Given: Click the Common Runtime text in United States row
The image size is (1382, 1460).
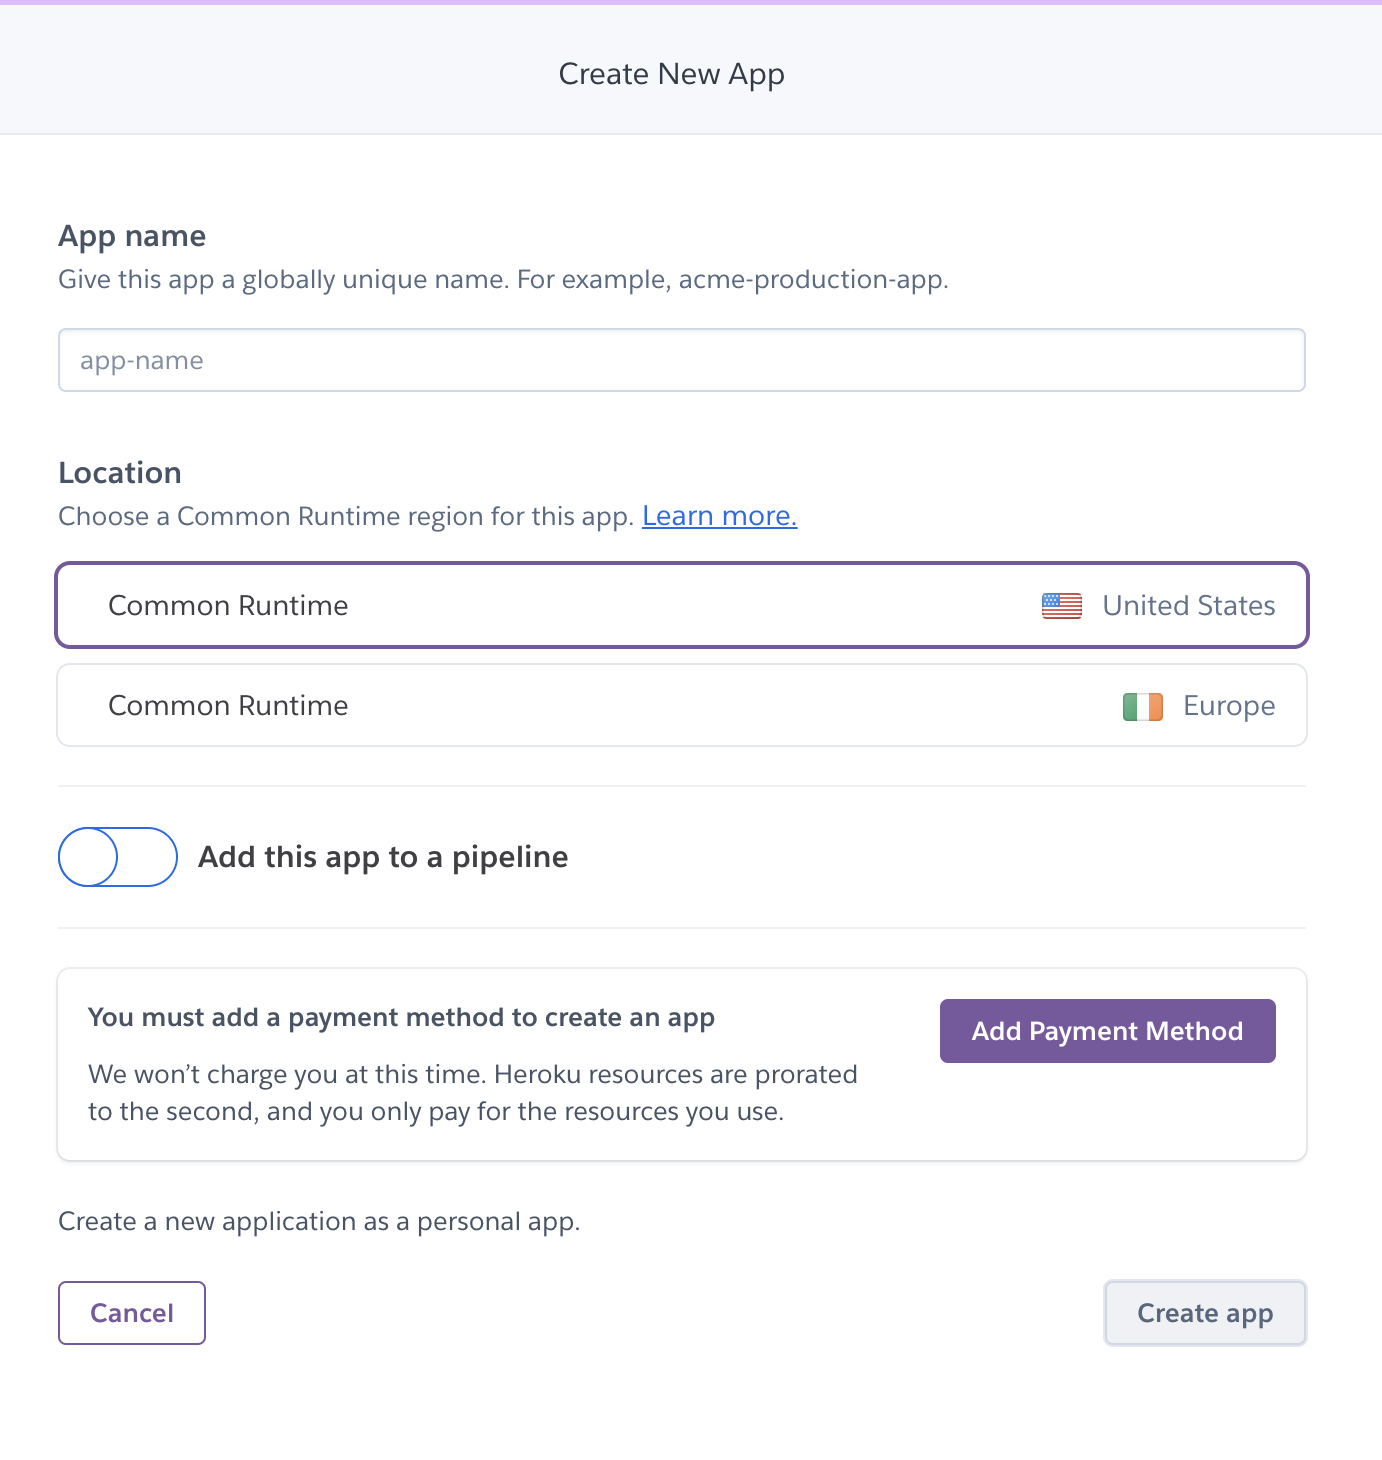Looking at the screenshot, I should click(x=228, y=606).
